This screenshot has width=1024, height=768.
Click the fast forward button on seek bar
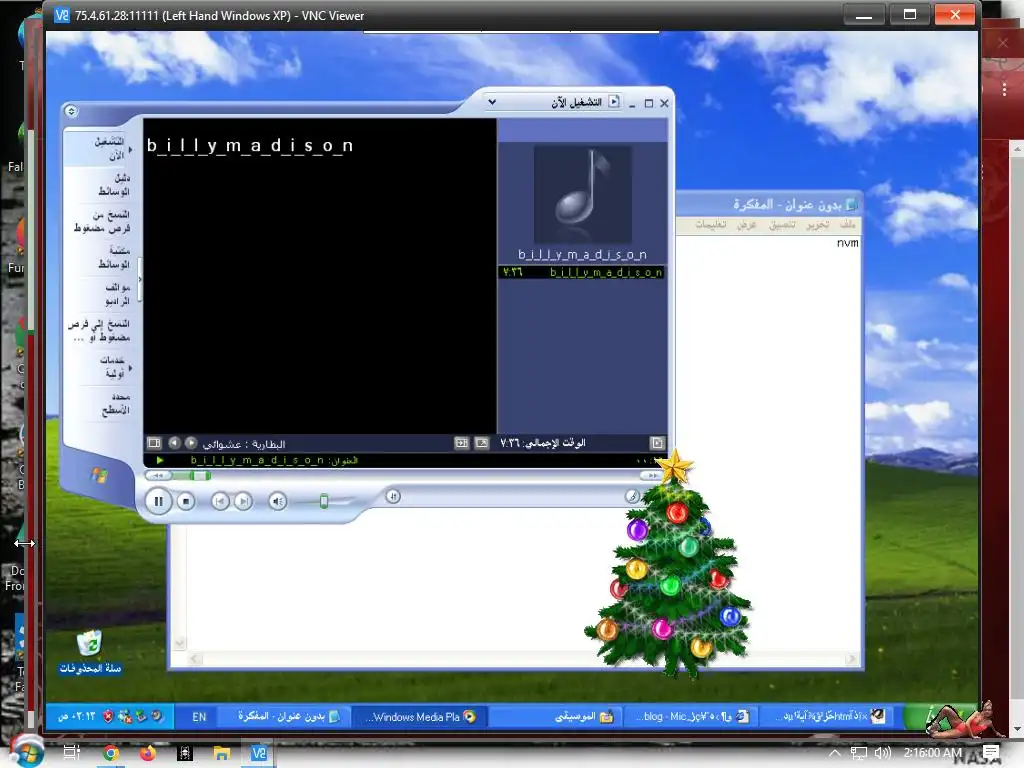pos(652,475)
